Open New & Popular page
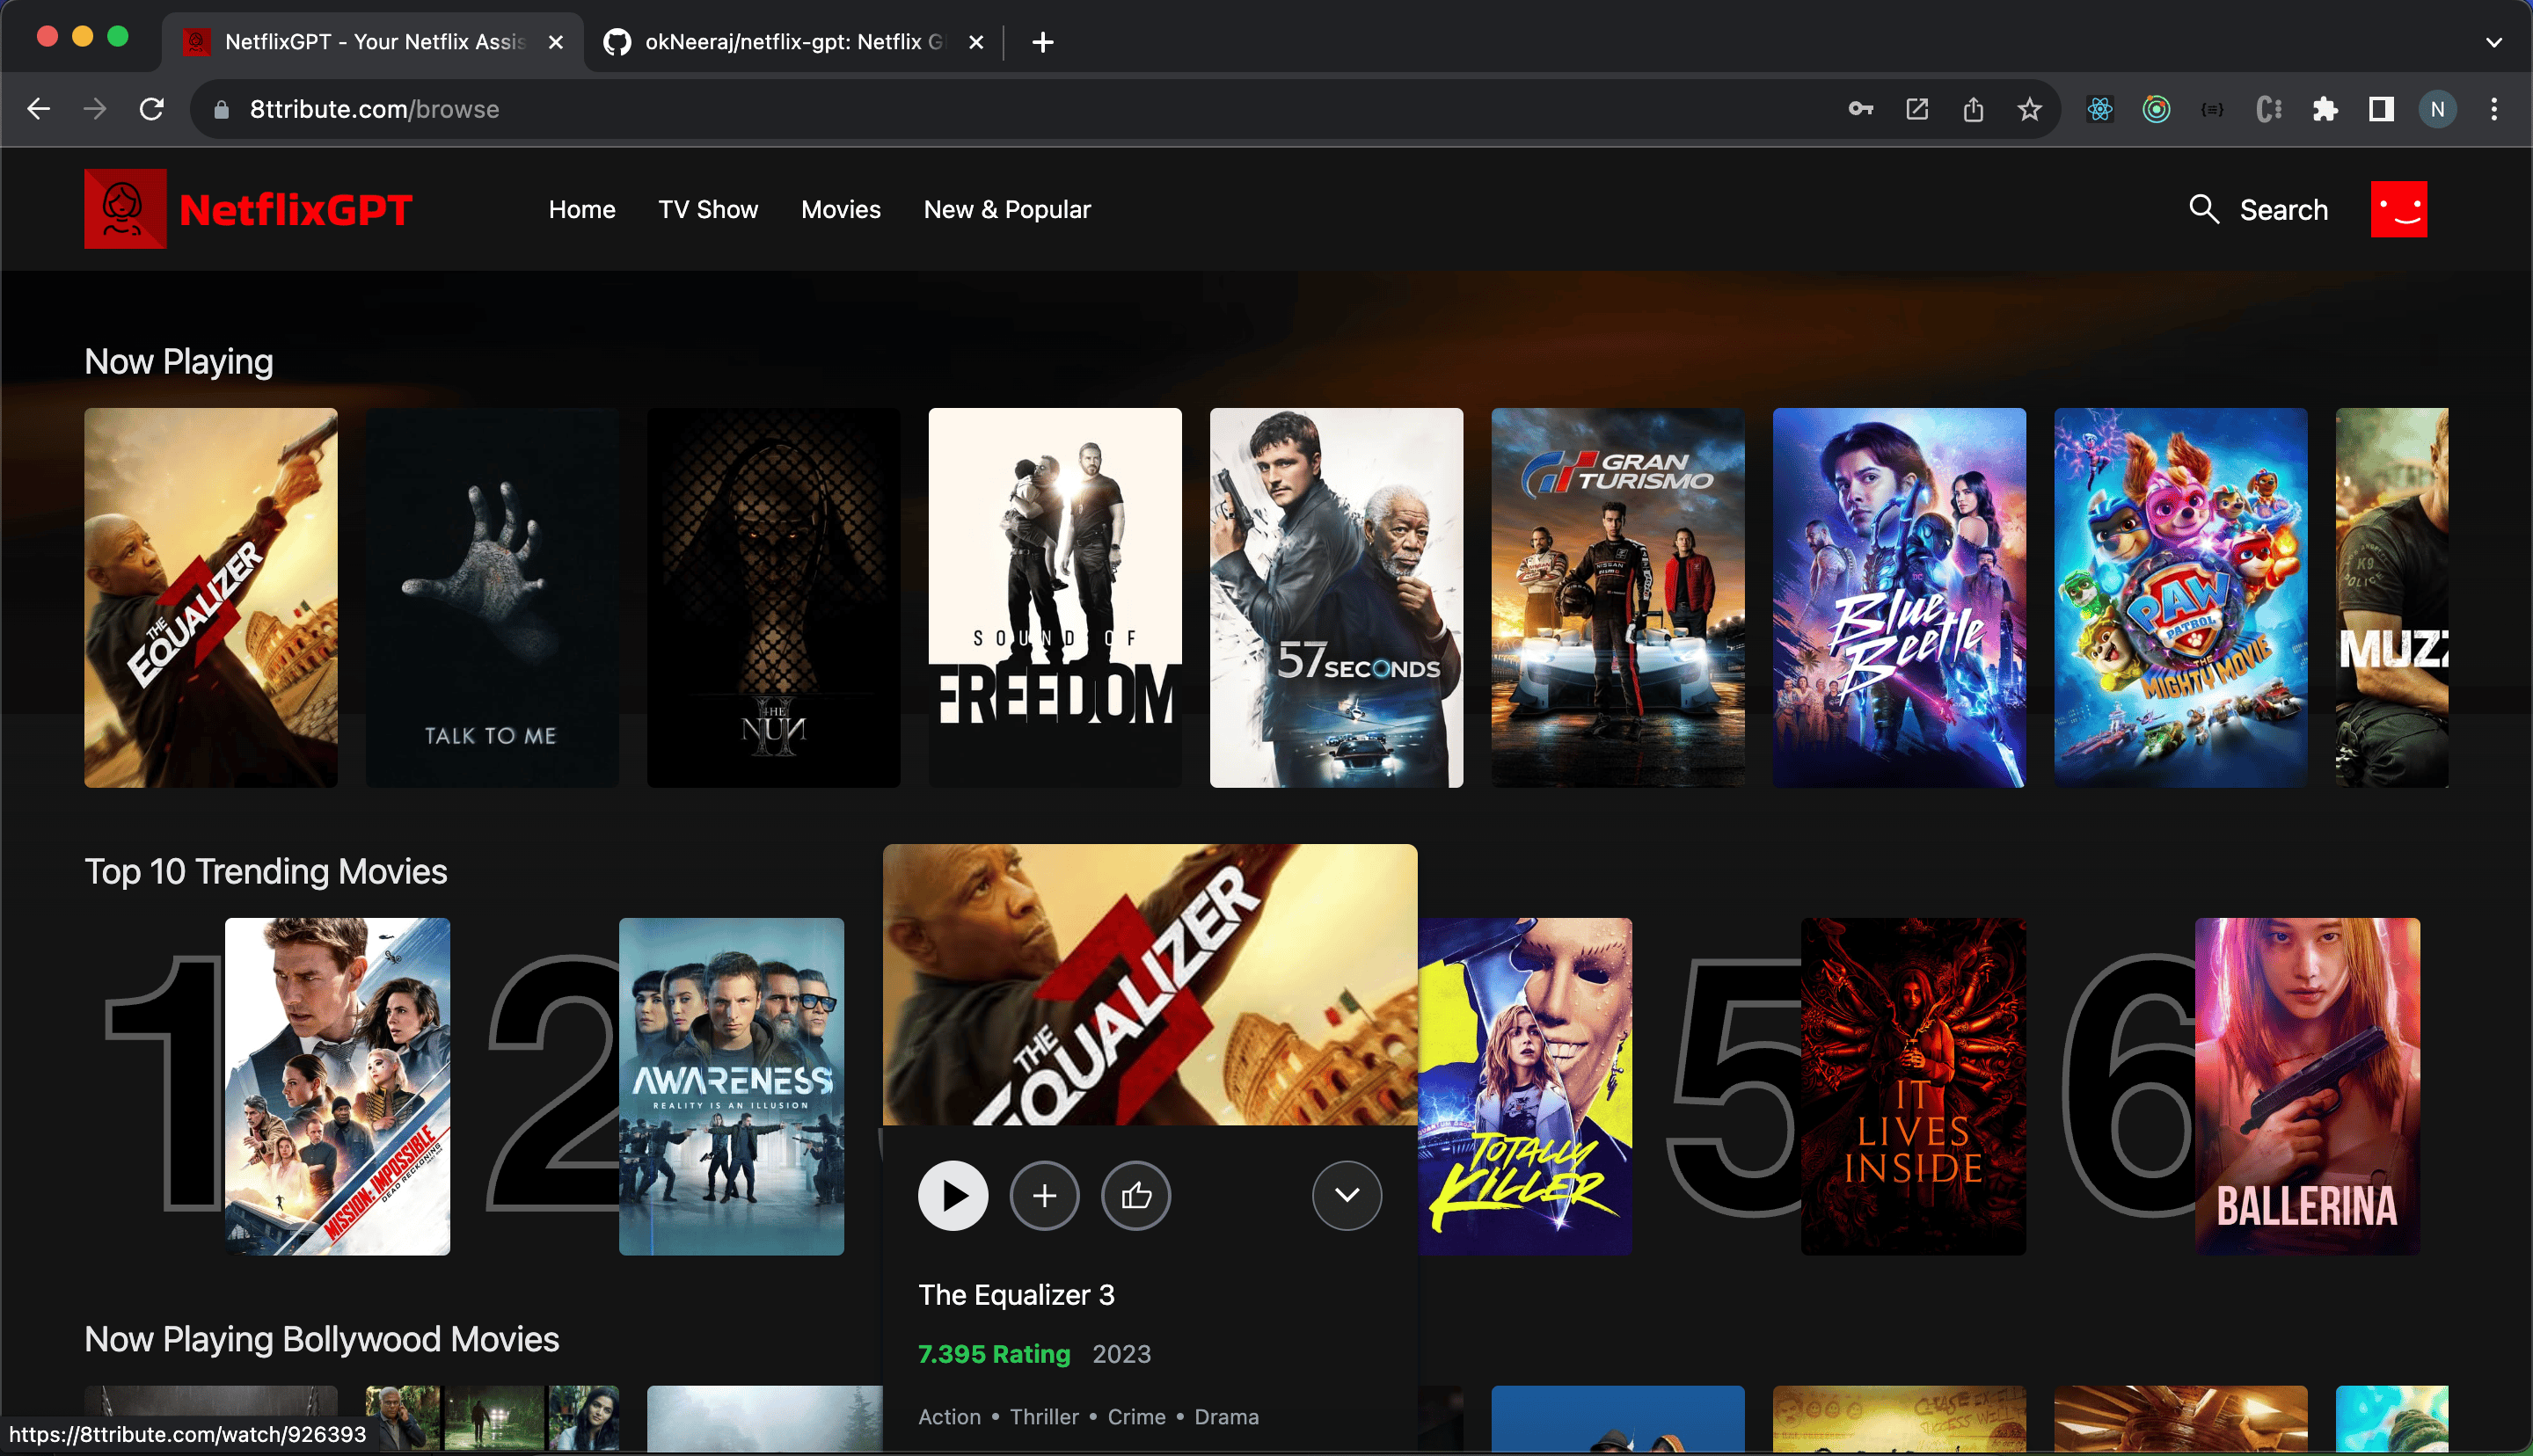The height and width of the screenshot is (1456, 2533). pyautogui.click(x=1006, y=209)
